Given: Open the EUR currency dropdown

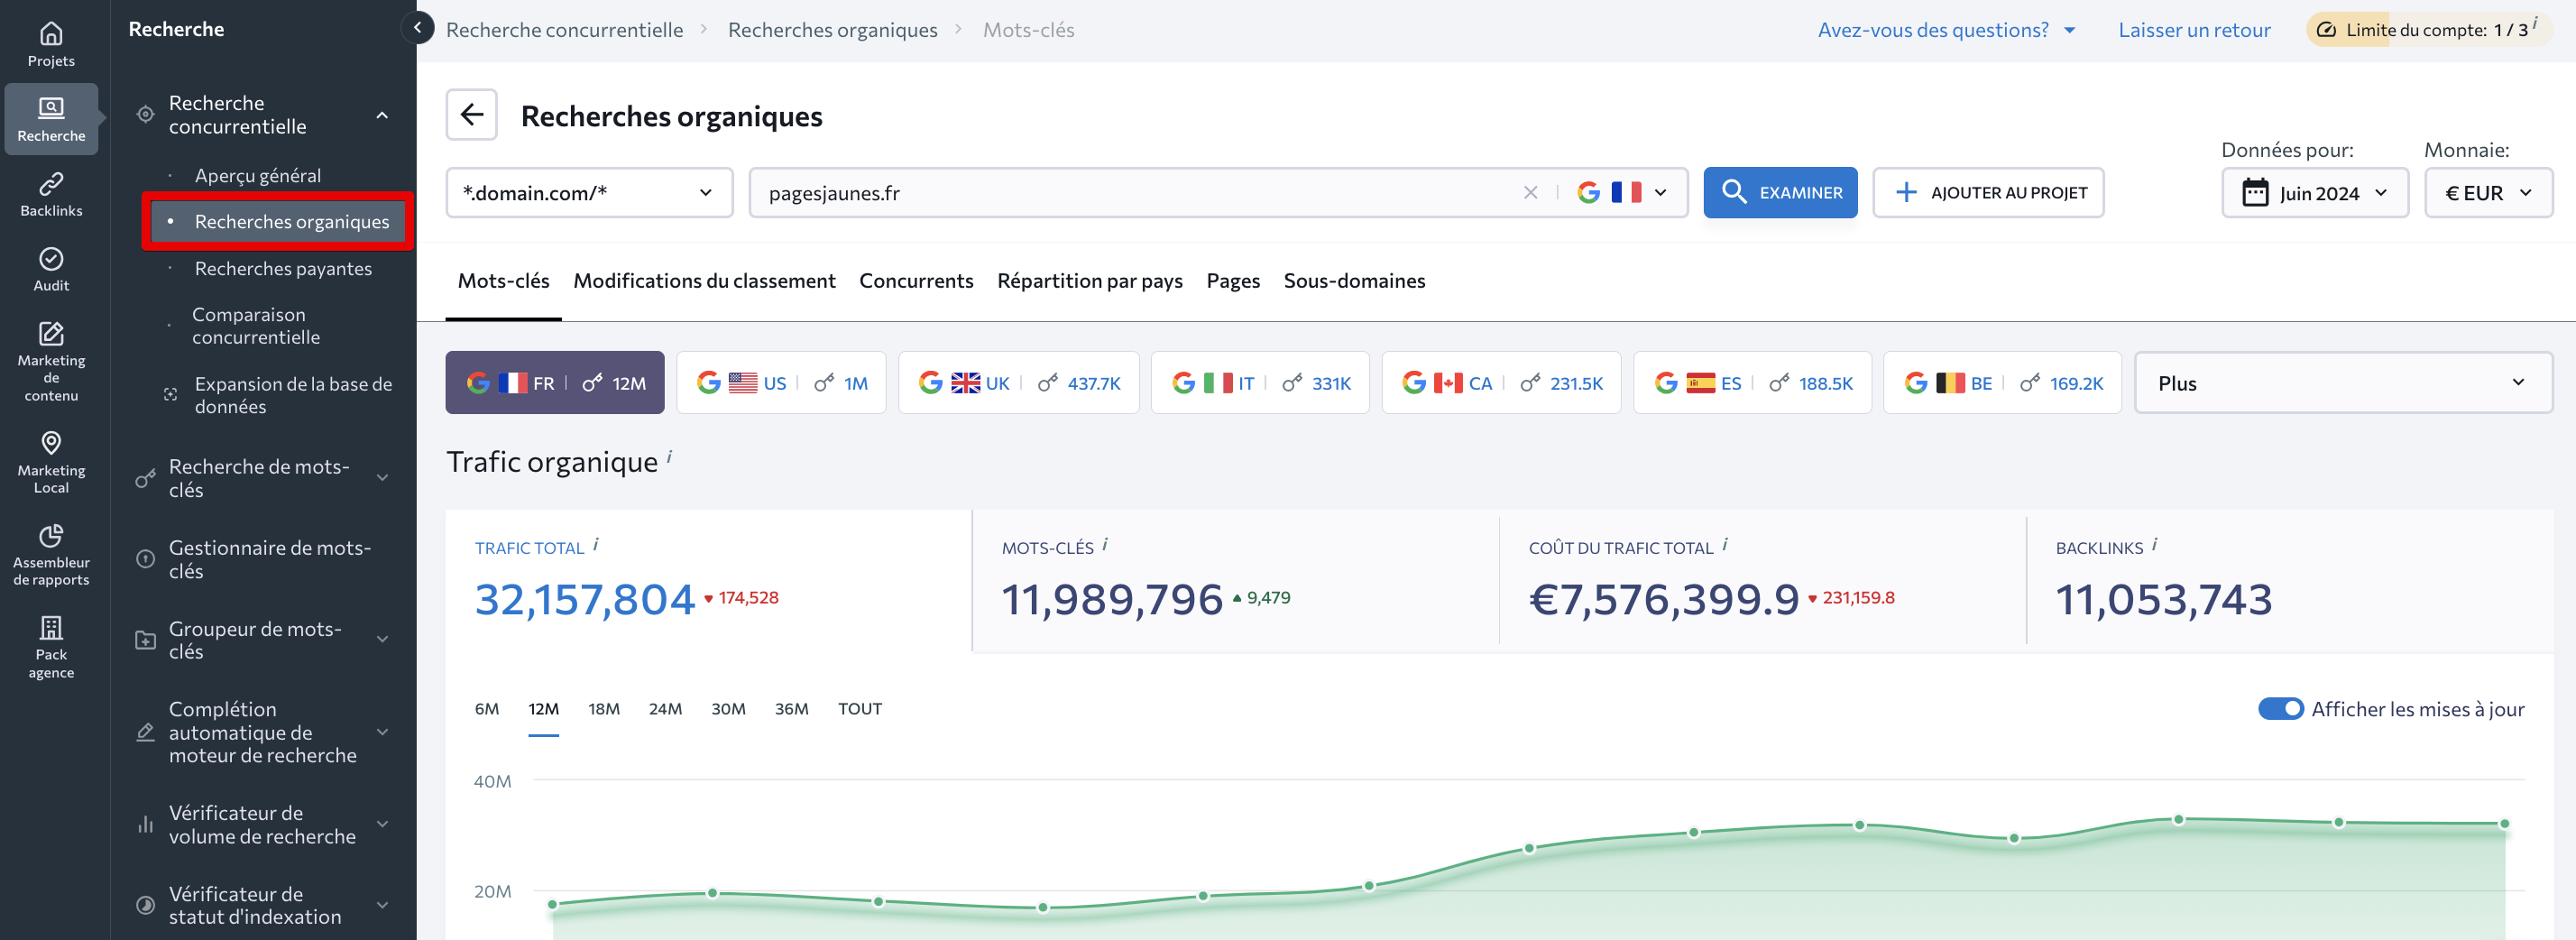Looking at the screenshot, I should coord(2488,192).
